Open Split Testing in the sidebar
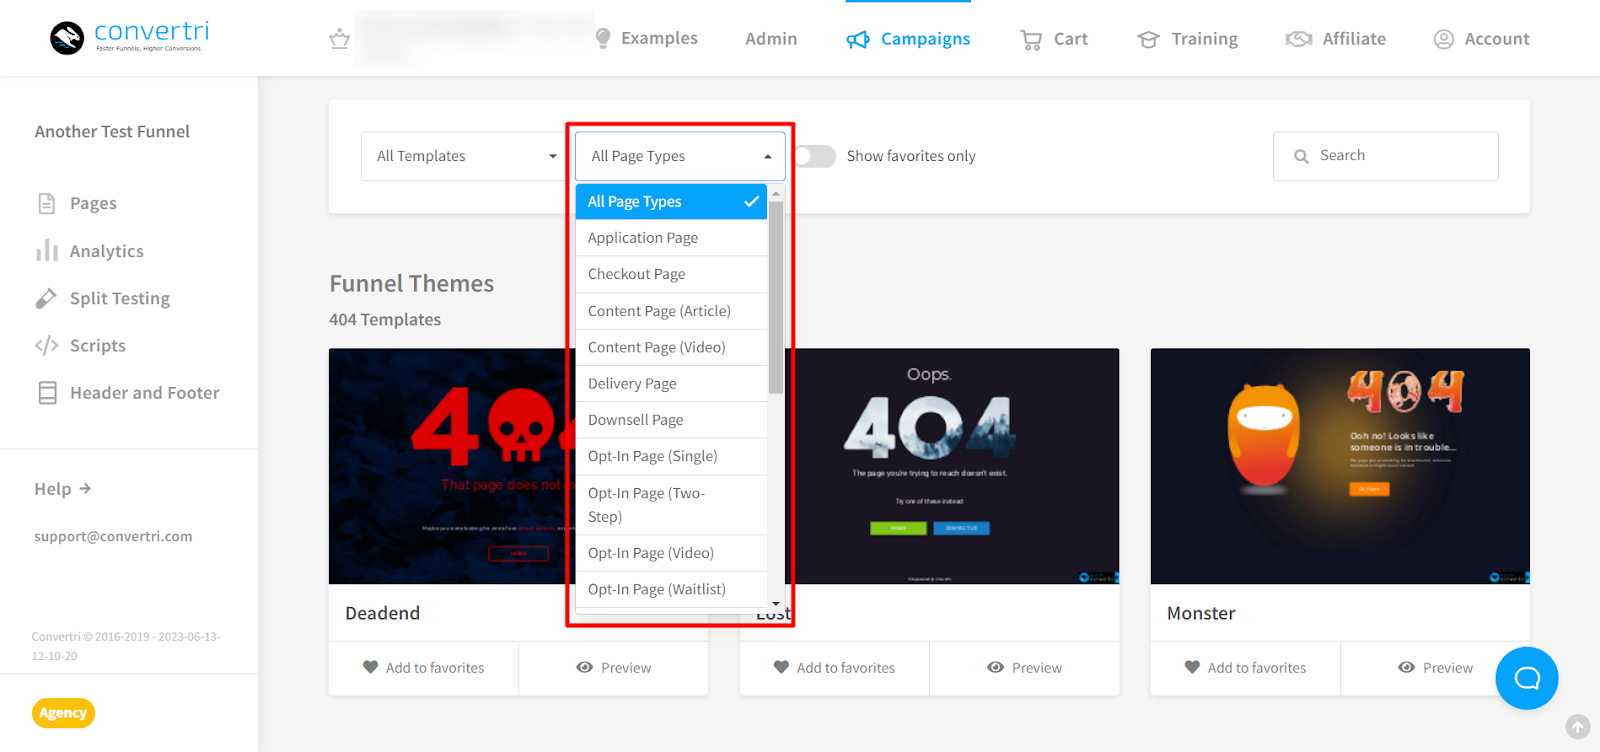Viewport: 1600px width, 752px height. (x=119, y=298)
